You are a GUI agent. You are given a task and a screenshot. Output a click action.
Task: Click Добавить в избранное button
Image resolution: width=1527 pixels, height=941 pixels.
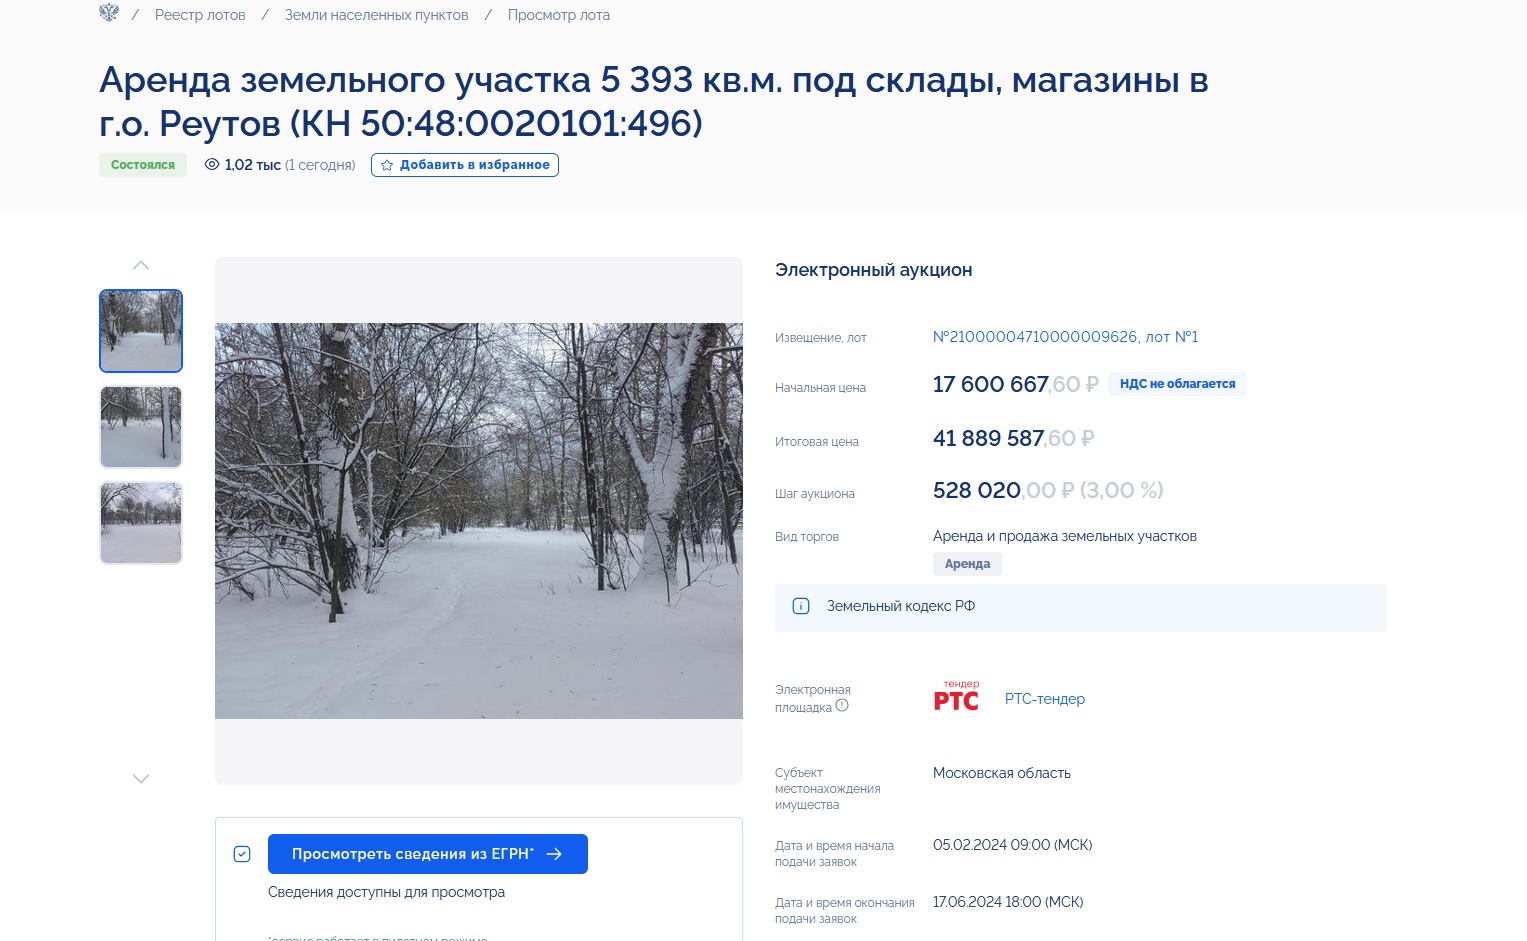click(465, 165)
